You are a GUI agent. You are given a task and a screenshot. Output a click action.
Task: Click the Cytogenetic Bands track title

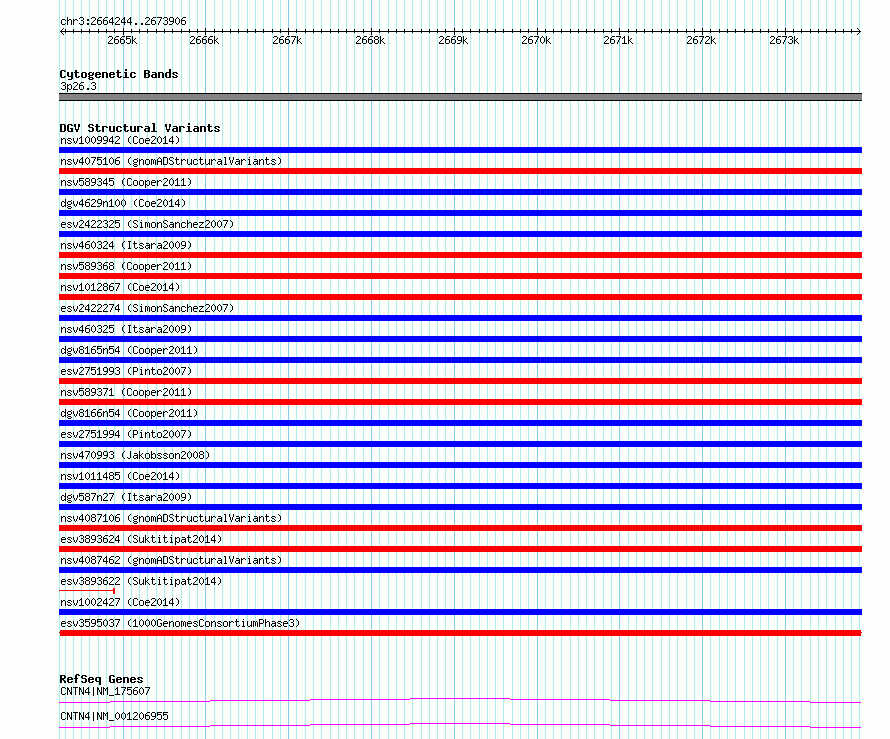click(x=119, y=74)
